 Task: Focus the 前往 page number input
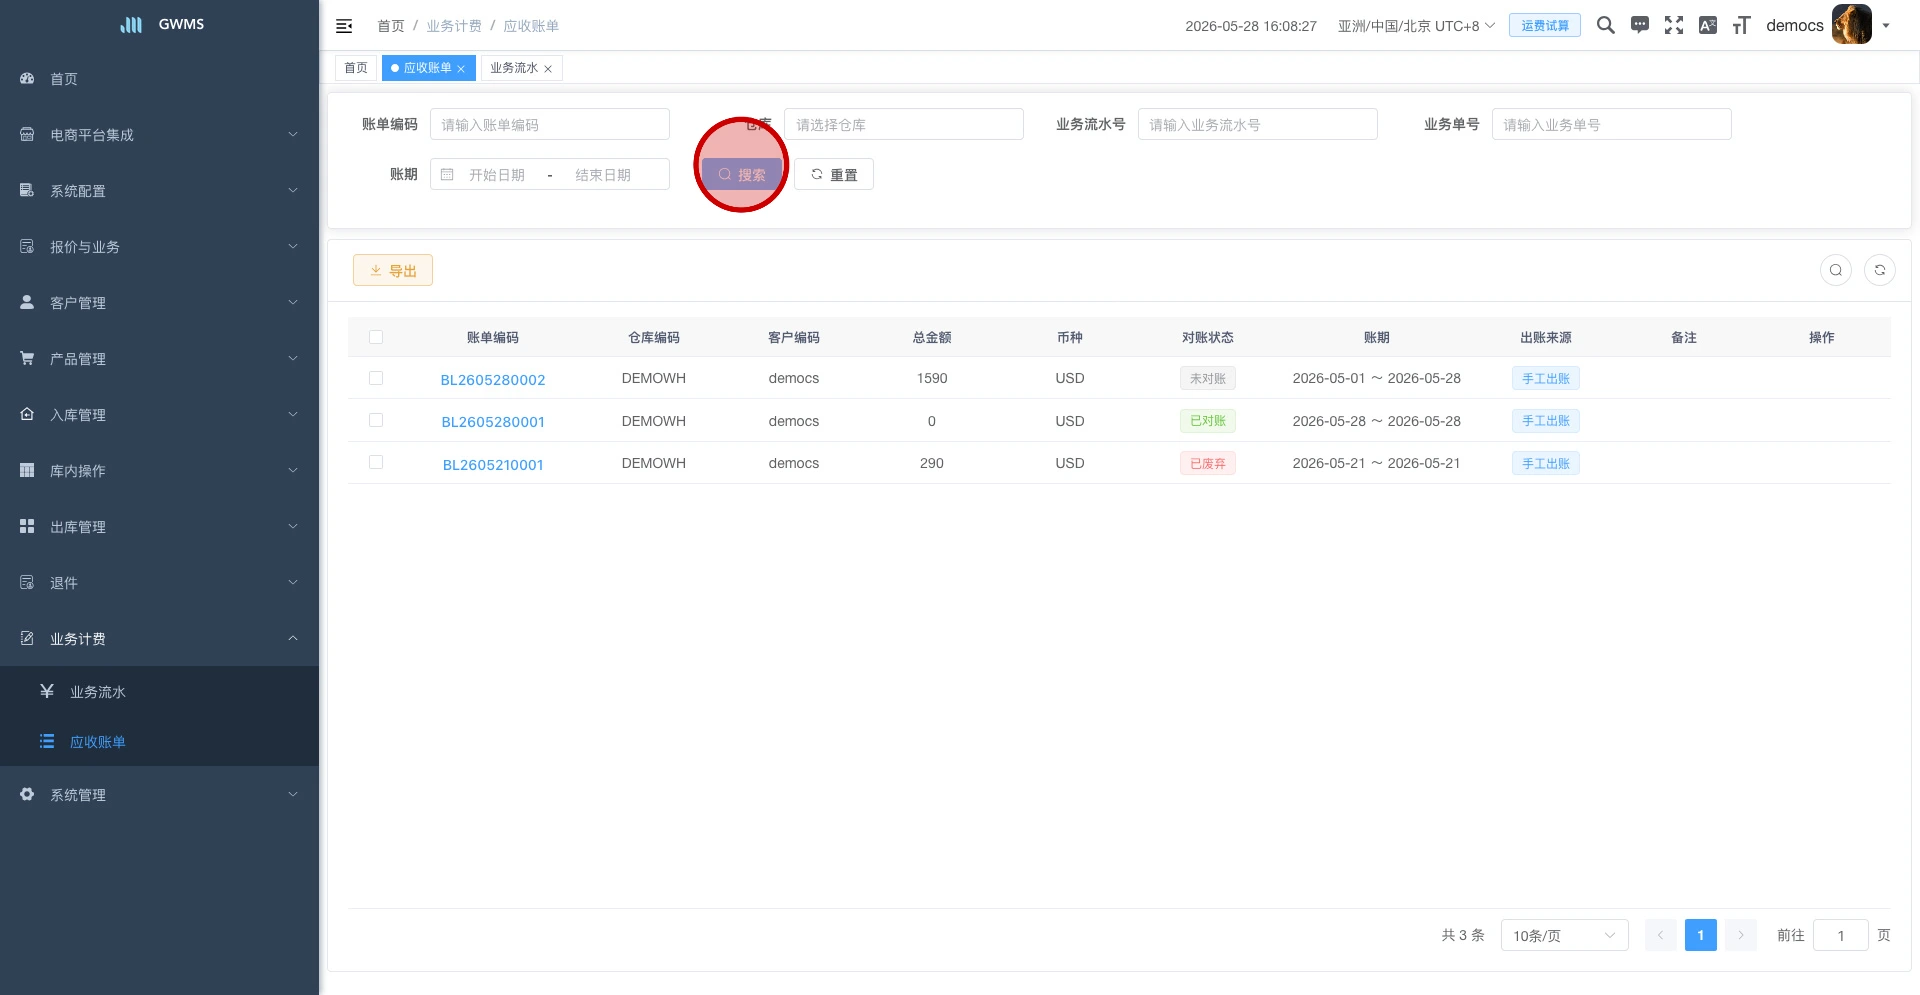(x=1841, y=936)
